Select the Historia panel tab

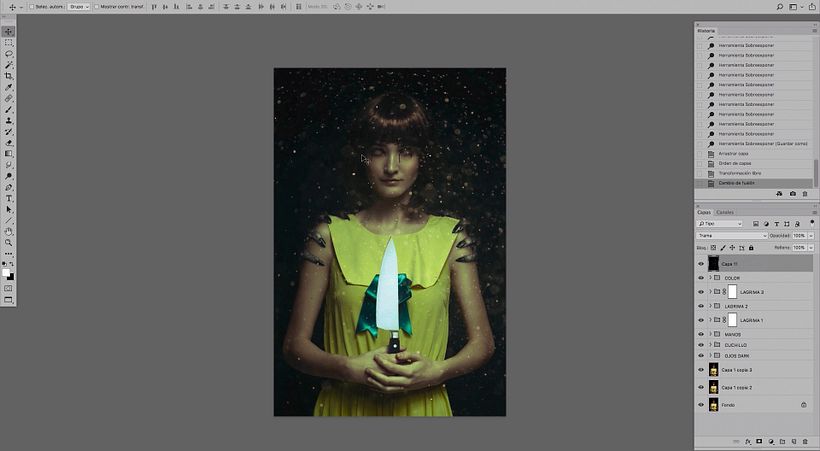pyautogui.click(x=706, y=31)
